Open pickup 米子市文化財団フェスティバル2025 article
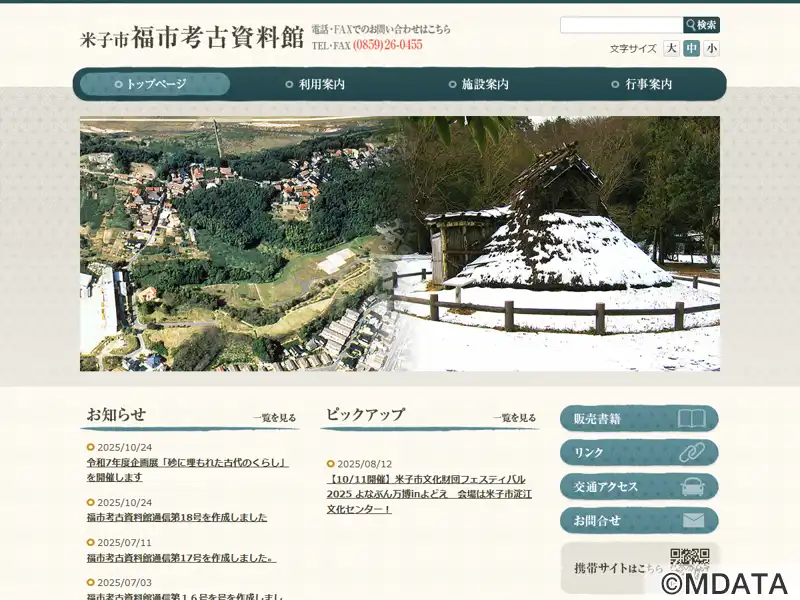This screenshot has width=800, height=600. pyautogui.click(x=429, y=494)
